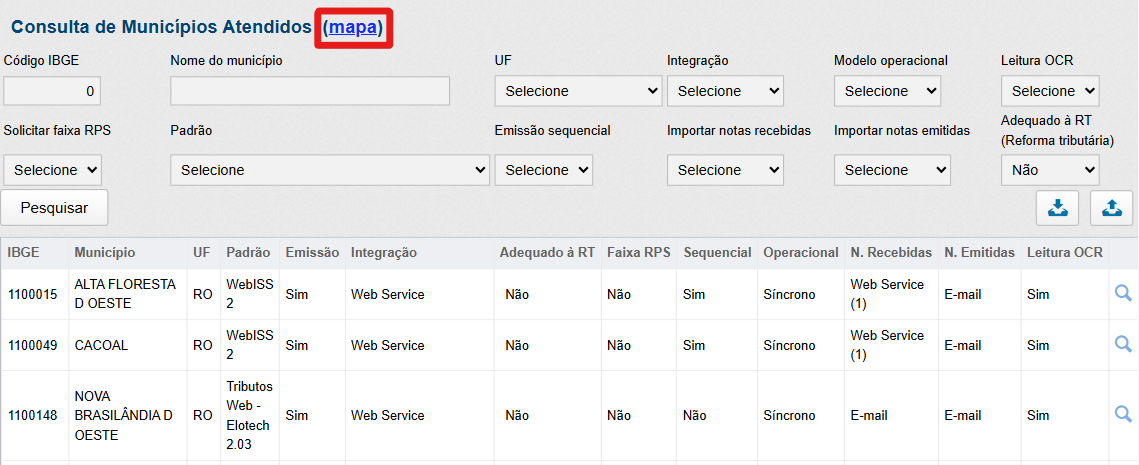Expand the Leitura OCR dropdown
This screenshot has width=1139, height=465.
click(x=1049, y=91)
